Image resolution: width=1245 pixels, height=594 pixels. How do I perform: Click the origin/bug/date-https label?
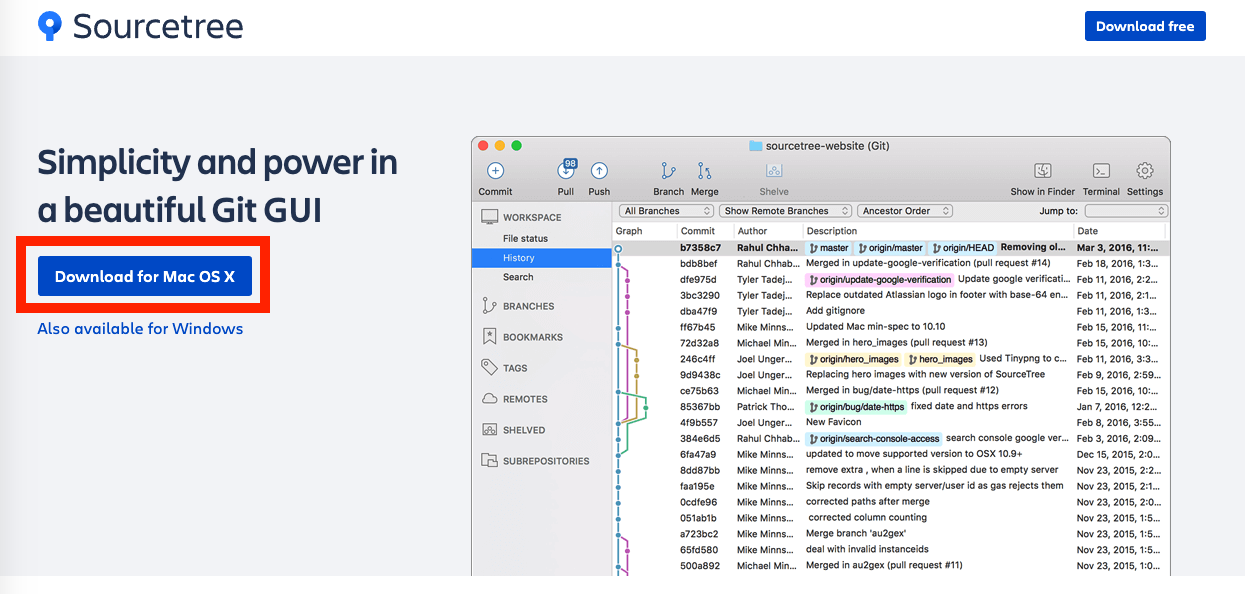coord(856,406)
